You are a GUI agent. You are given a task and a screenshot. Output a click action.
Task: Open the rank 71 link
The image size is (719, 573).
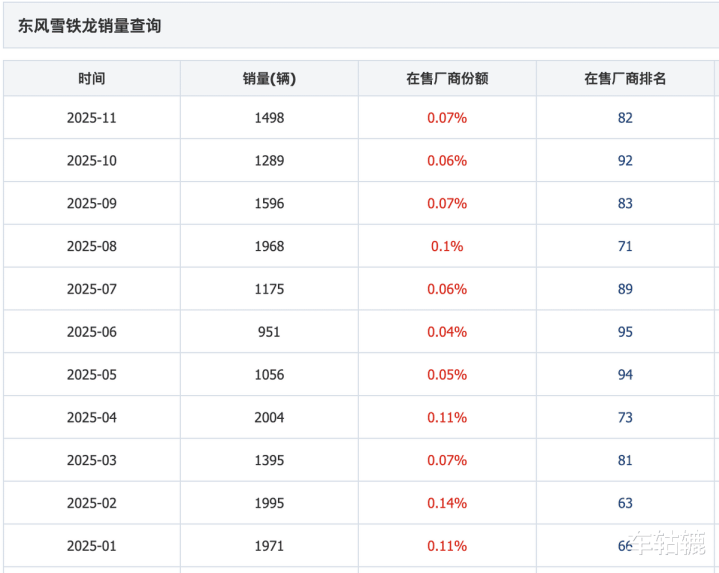click(x=625, y=246)
